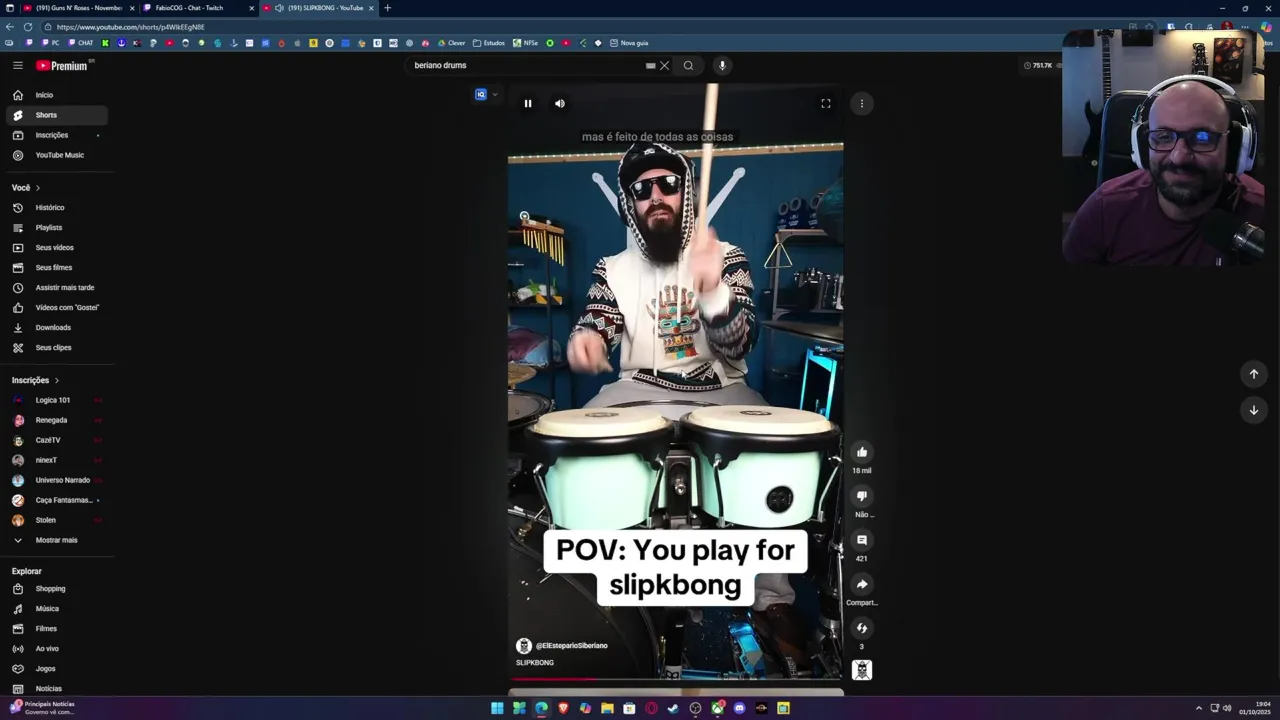Screen dimensions: 1280x720
Task: Open Inscrições in the sidebar
Action: [56, 135]
